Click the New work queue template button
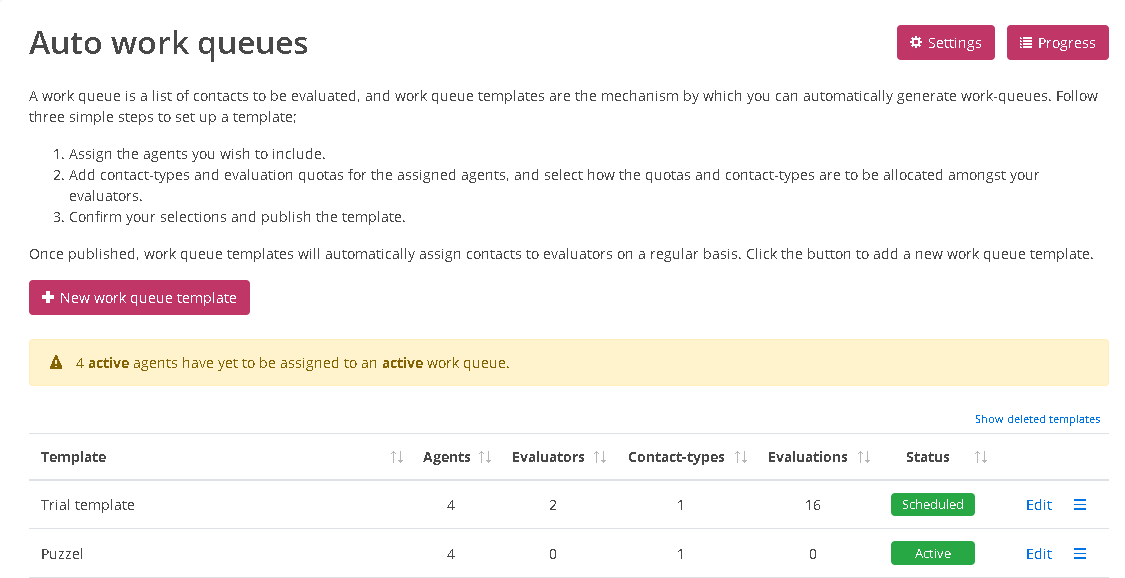This screenshot has height=578, width=1125. point(139,297)
